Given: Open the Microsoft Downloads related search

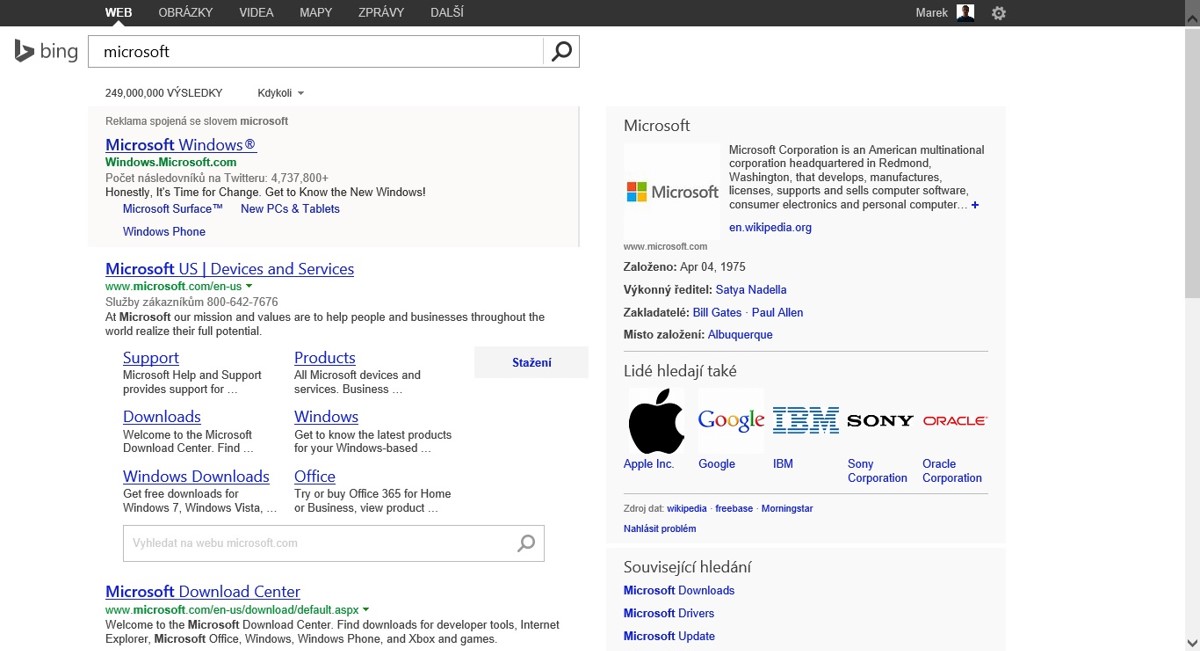Looking at the screenshot, I should (679, 591).
